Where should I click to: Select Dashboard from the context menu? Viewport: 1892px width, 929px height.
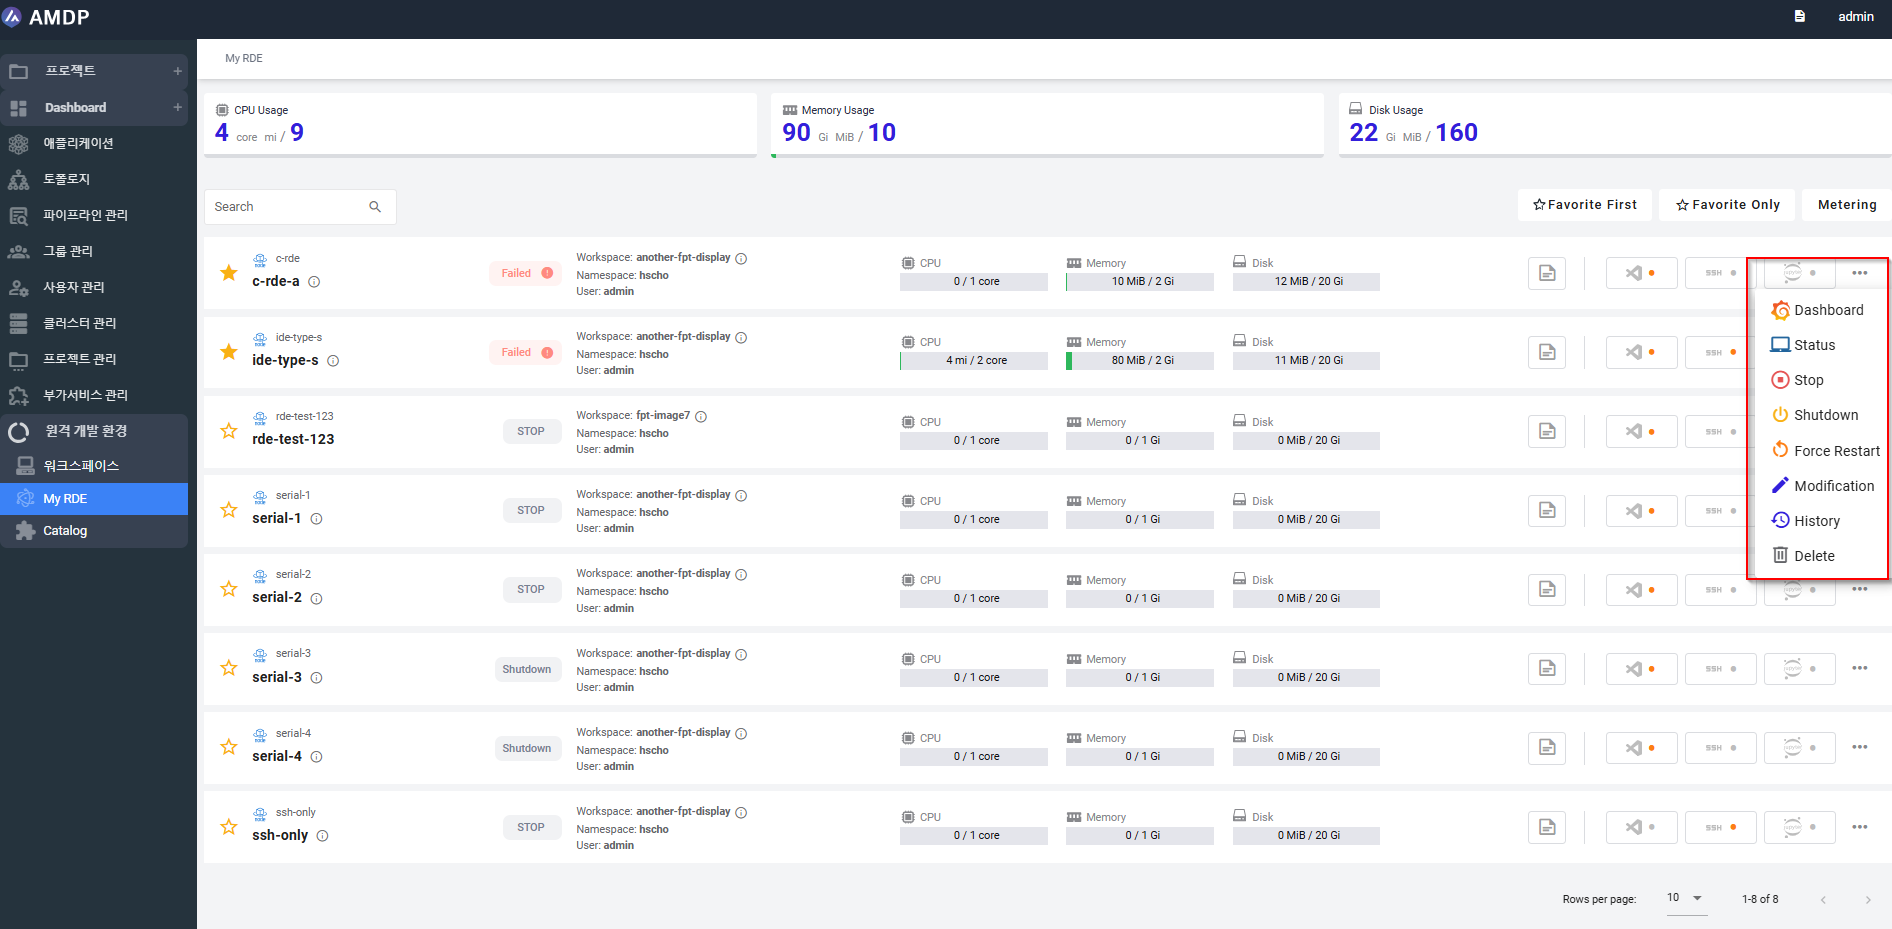(1818, 310)
